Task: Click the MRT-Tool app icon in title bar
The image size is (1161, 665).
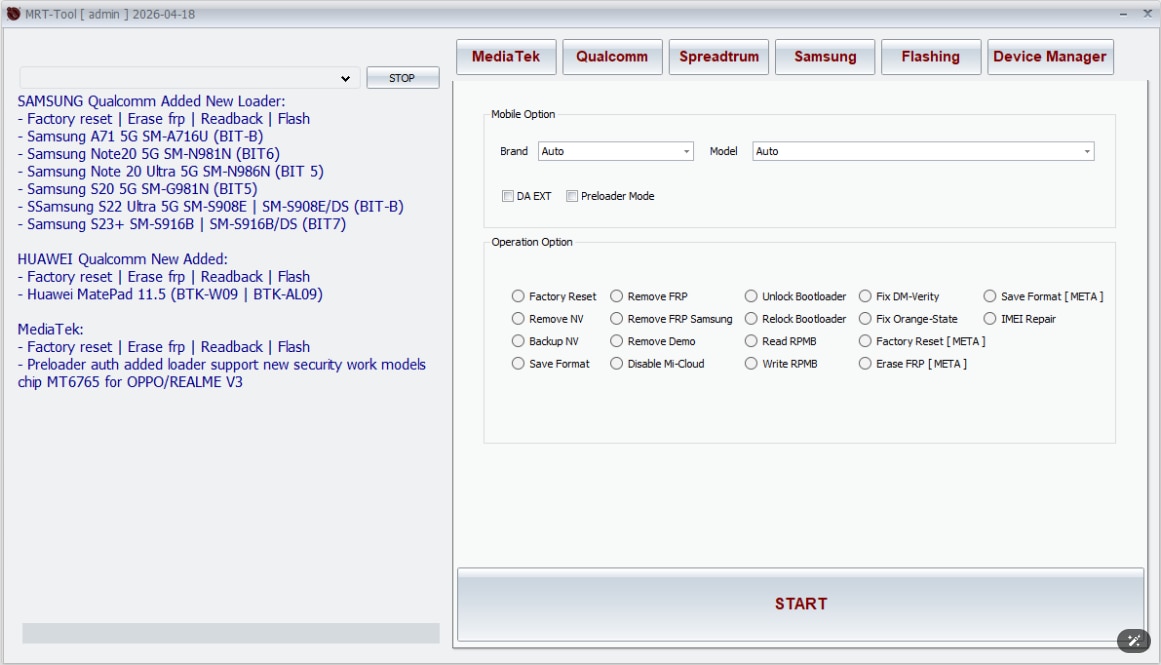Action: [13, 14]
